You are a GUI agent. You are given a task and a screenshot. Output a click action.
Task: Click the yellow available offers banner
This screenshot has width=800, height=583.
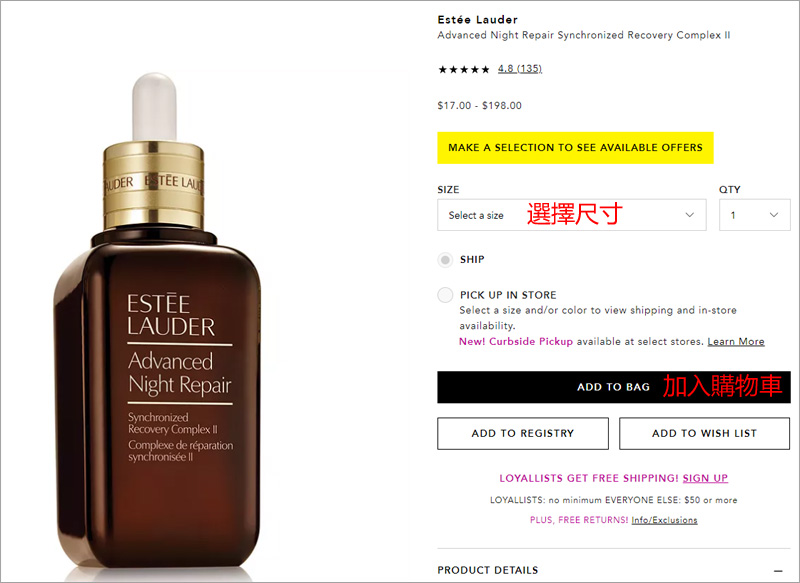click(x=575, y=147)
